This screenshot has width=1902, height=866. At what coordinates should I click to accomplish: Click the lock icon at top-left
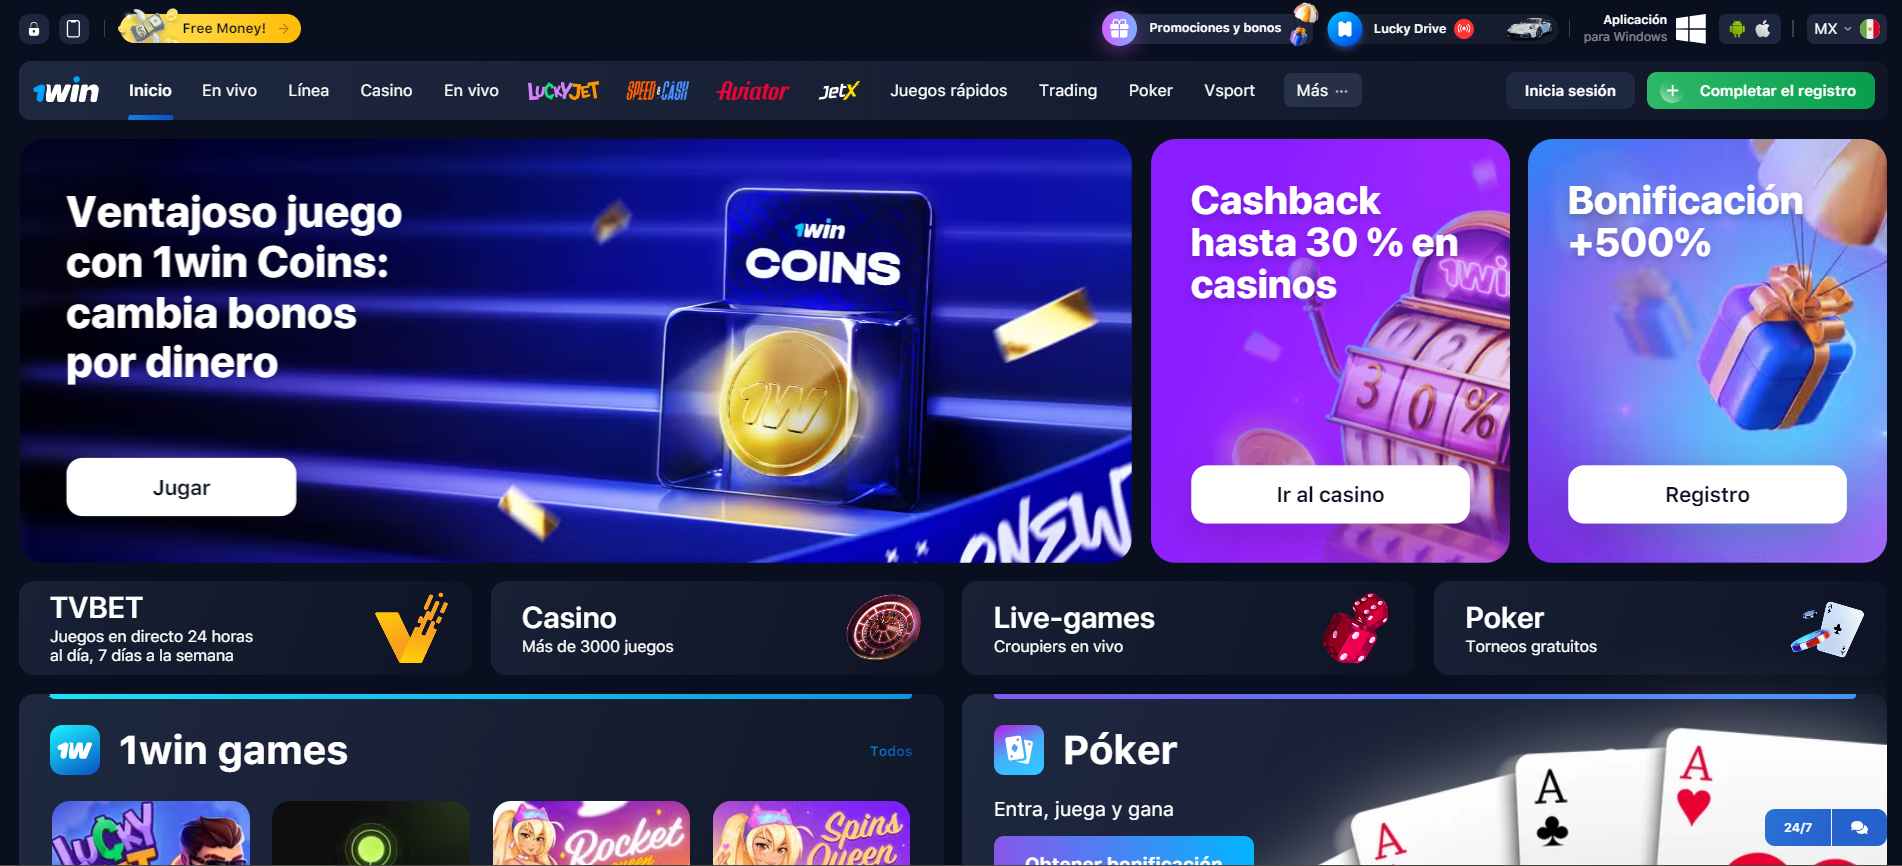[34, 29]
